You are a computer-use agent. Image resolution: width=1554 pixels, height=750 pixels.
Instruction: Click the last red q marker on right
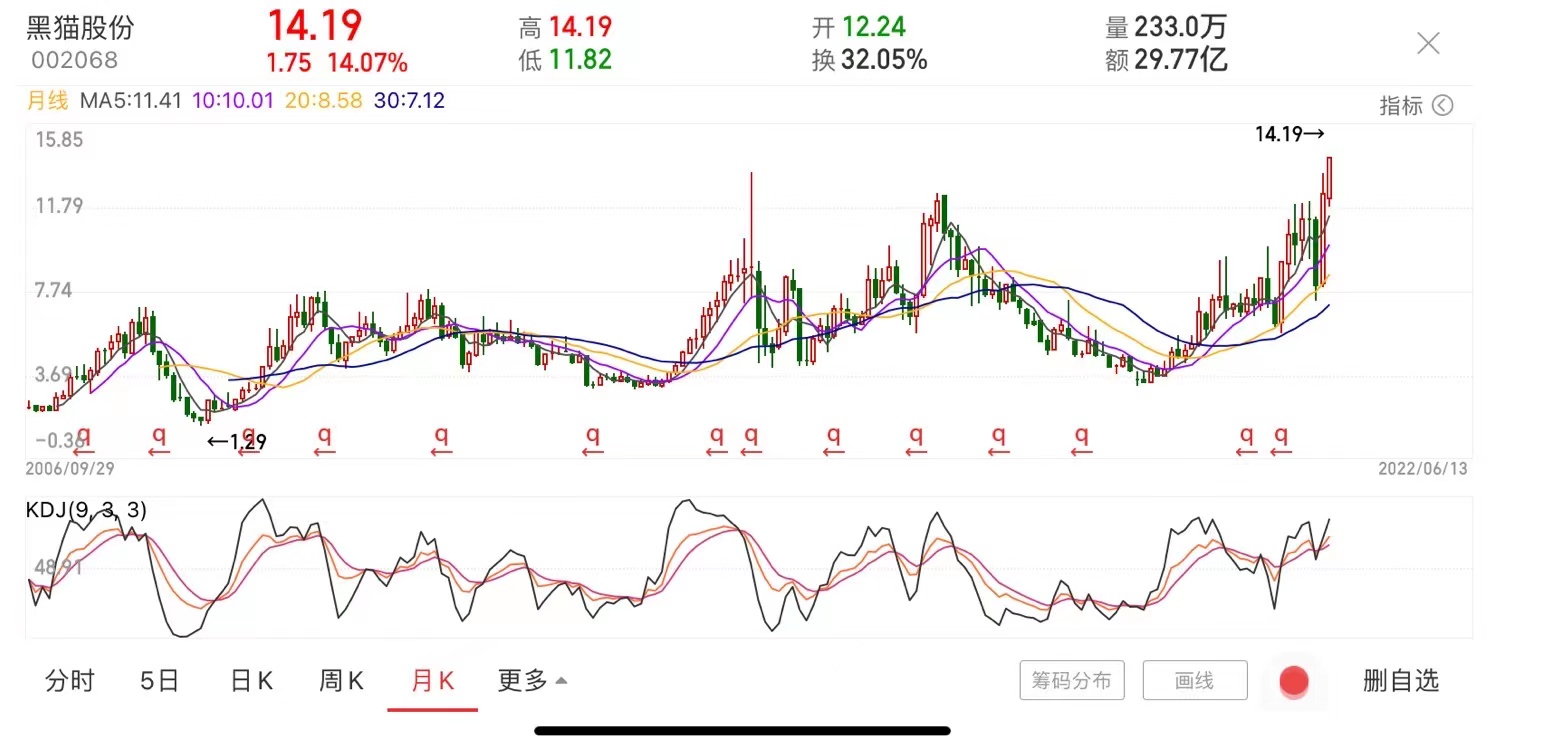click(1281, 436)
